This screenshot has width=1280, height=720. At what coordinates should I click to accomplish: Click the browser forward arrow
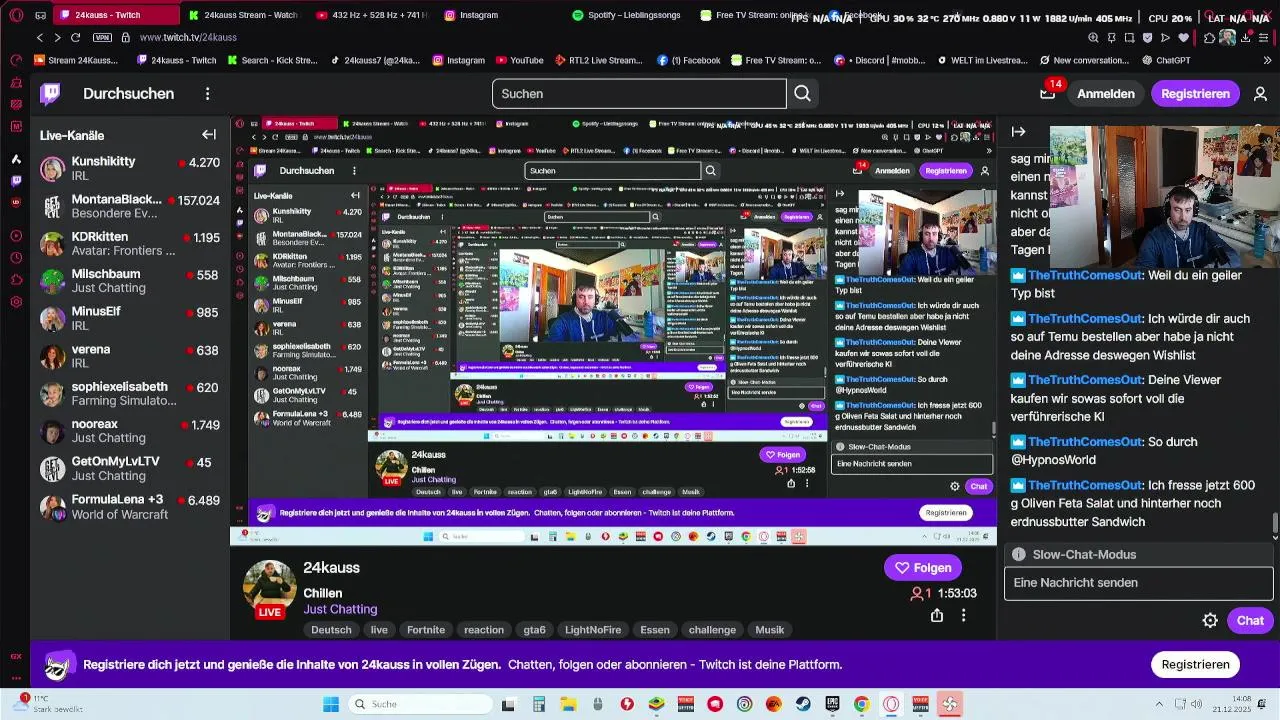[x=57, y=37]
